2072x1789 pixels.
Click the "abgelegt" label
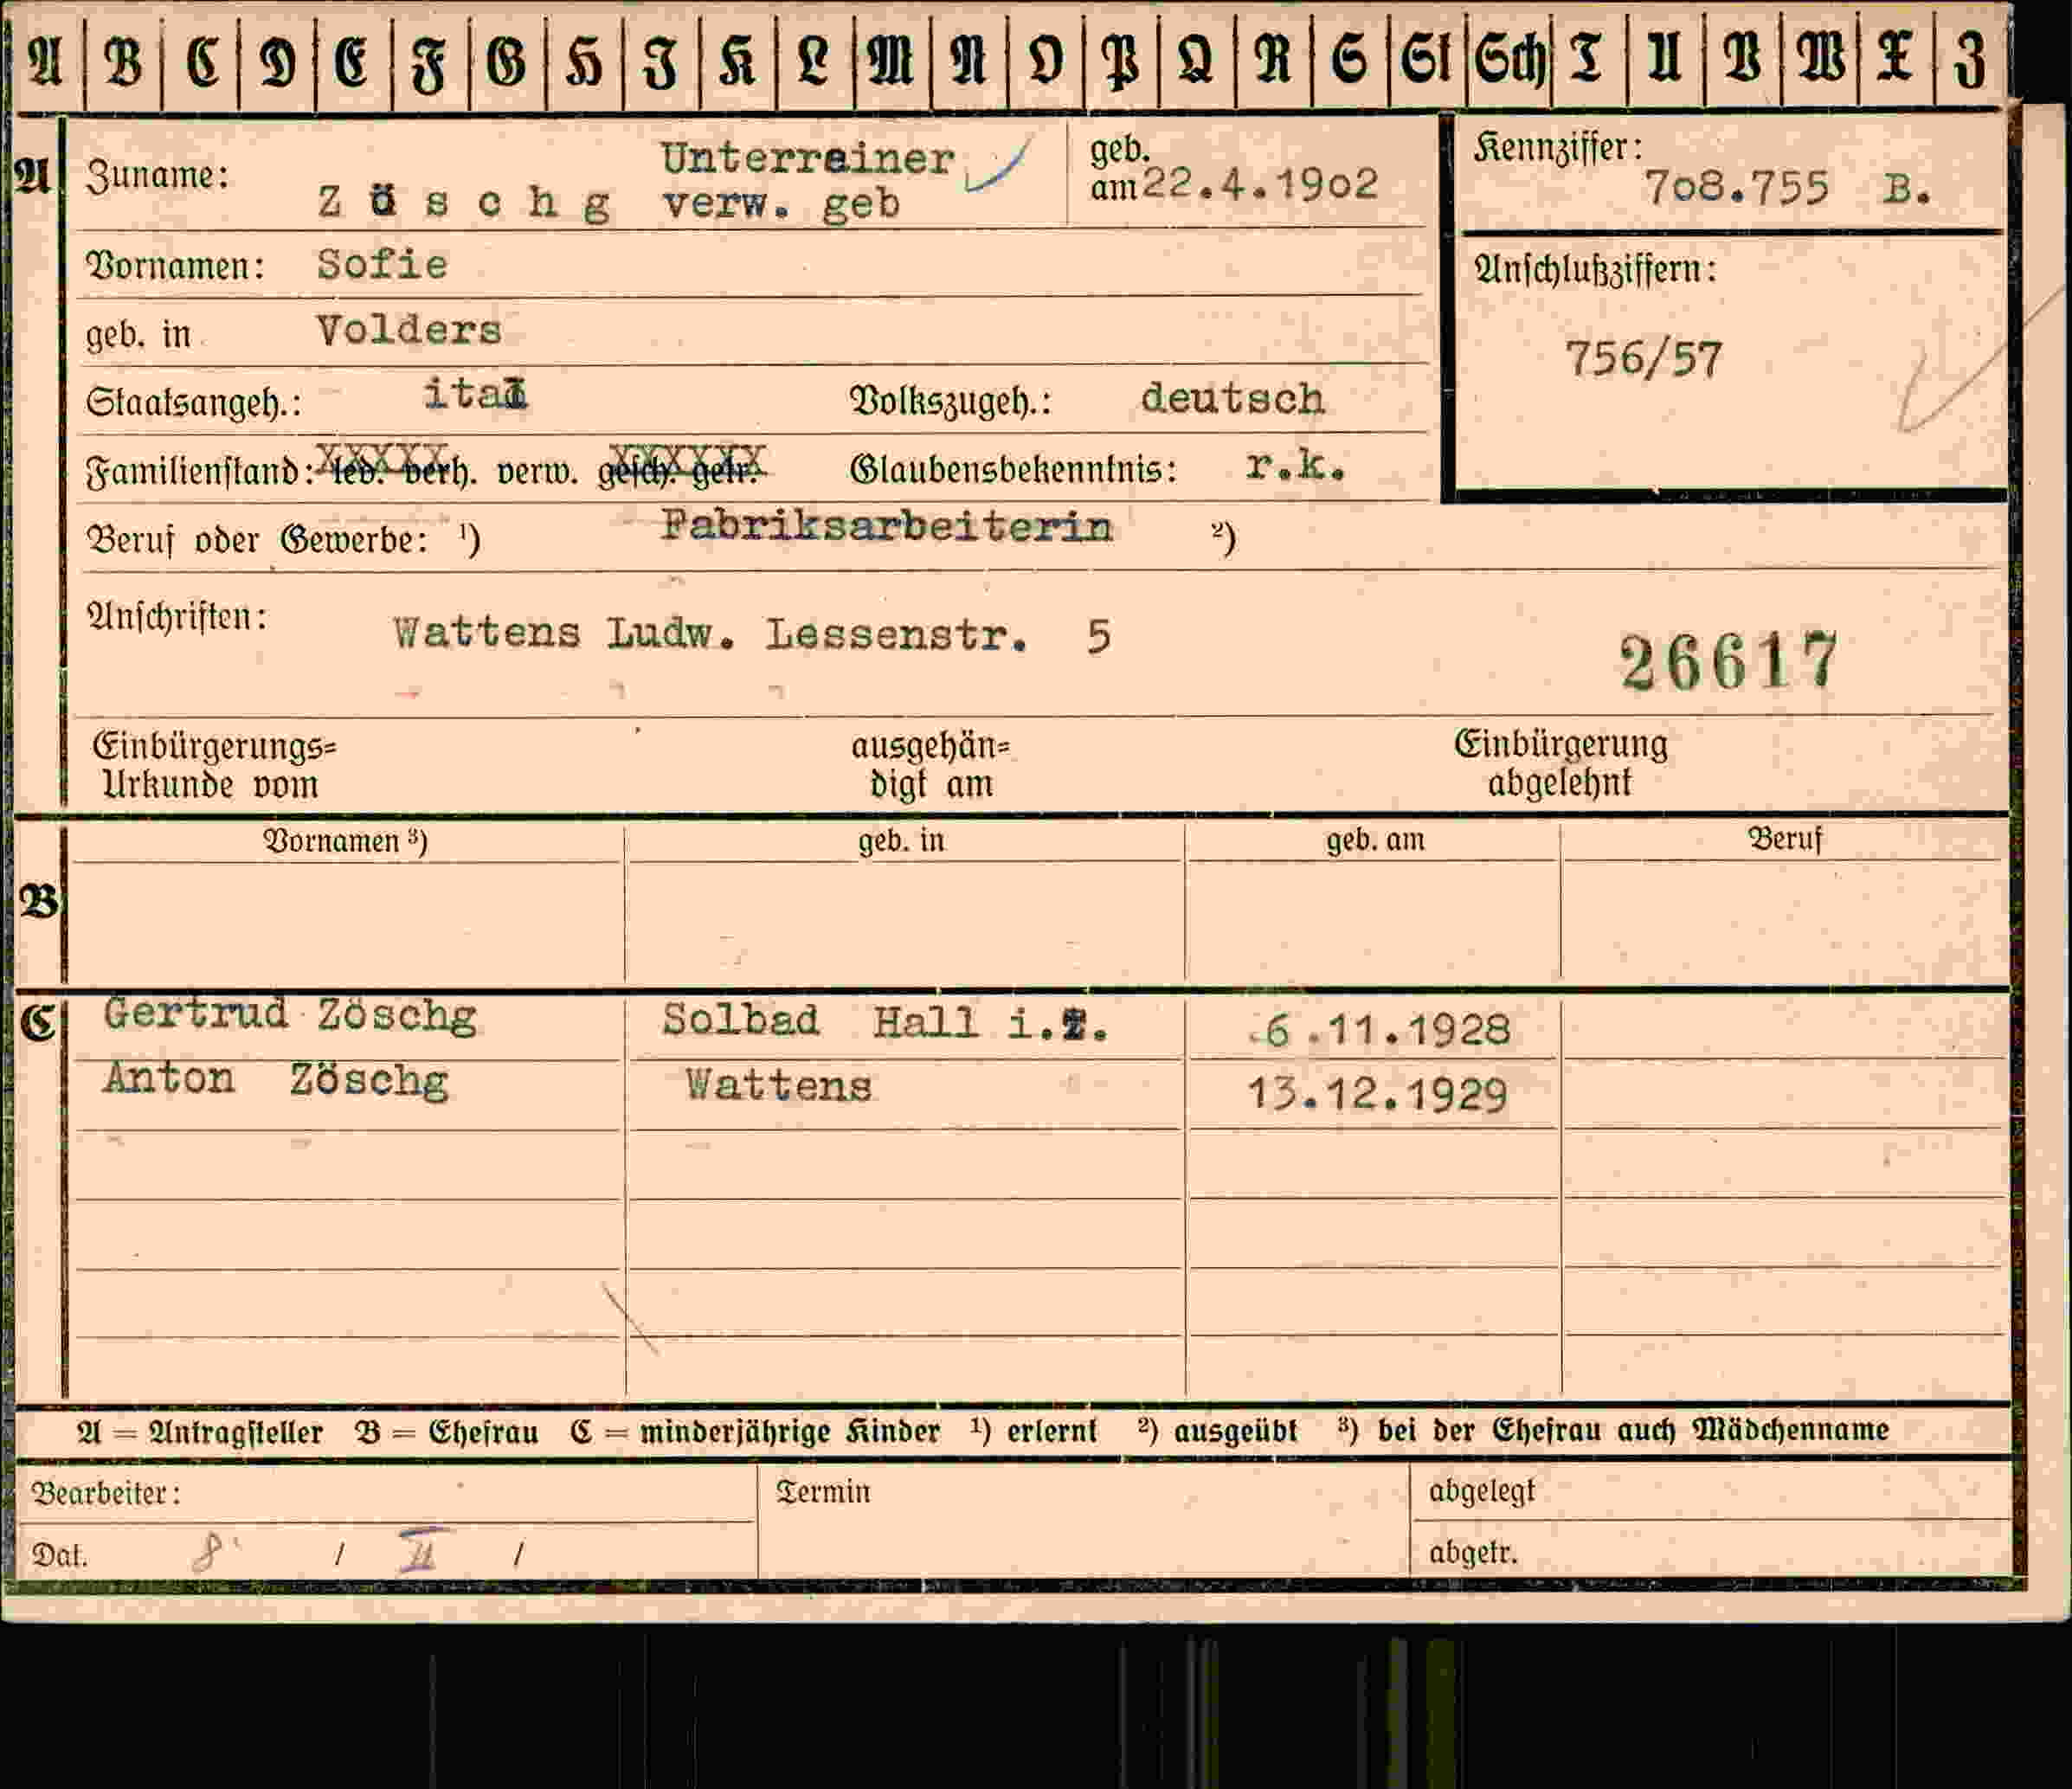pos(1482,1490)
